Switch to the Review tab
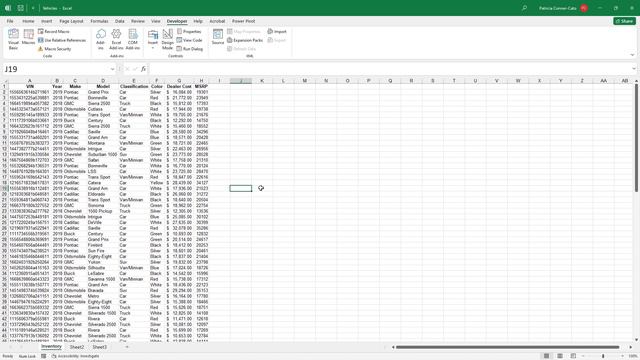Screen dimensions: 640x360 pos(138,21)
